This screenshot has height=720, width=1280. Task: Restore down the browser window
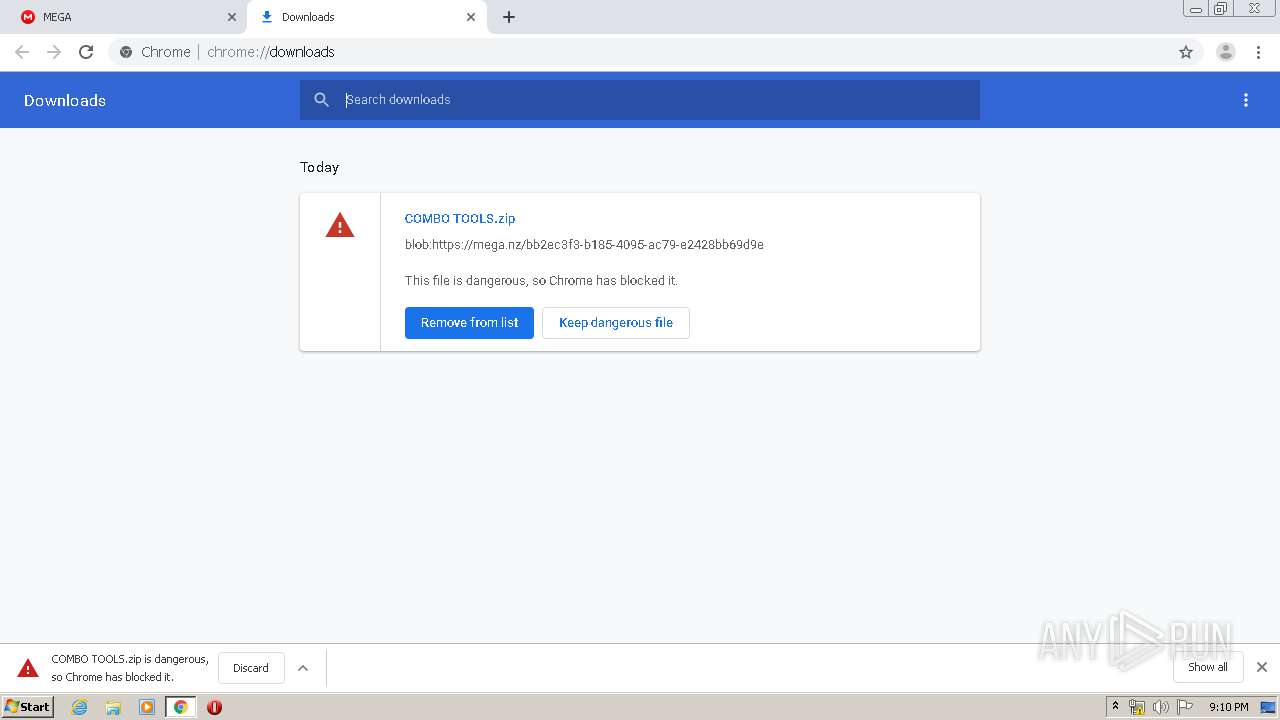[1221, 8]
